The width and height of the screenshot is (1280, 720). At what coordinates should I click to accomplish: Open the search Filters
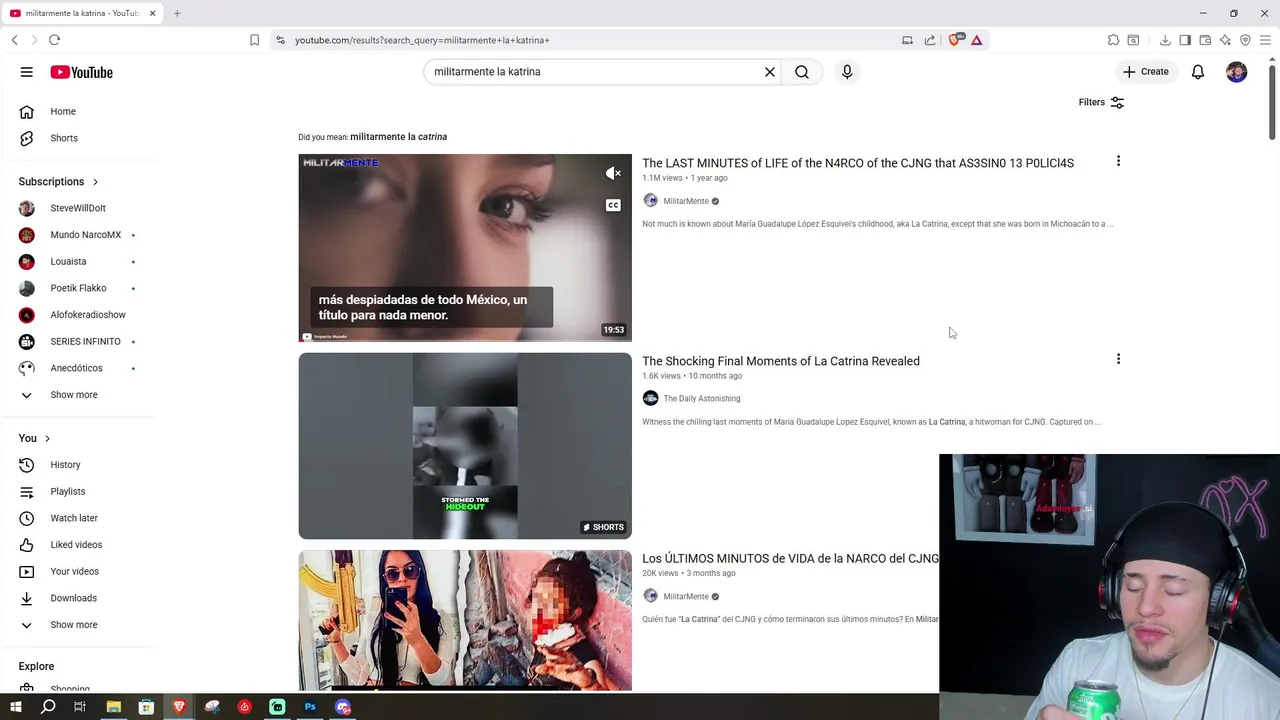(x=1101, y=102)
